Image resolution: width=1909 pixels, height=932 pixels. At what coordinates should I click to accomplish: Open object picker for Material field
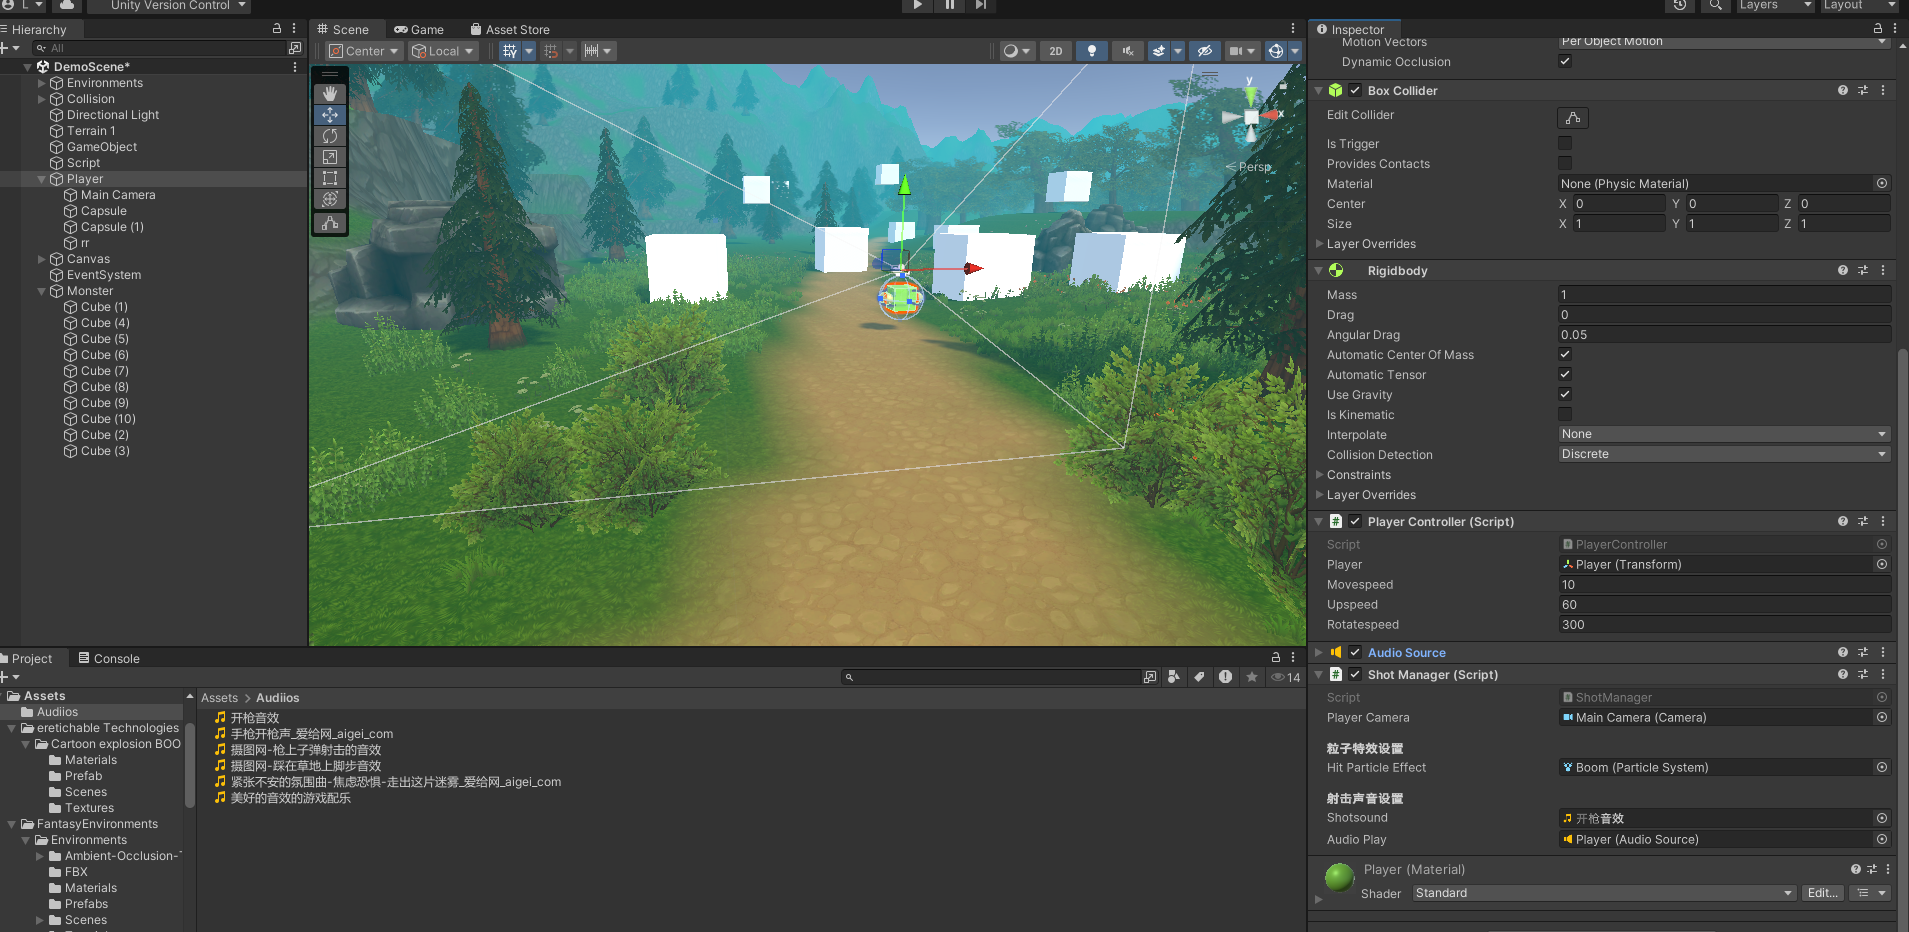pyautogui.click(x=1882, y=184)
